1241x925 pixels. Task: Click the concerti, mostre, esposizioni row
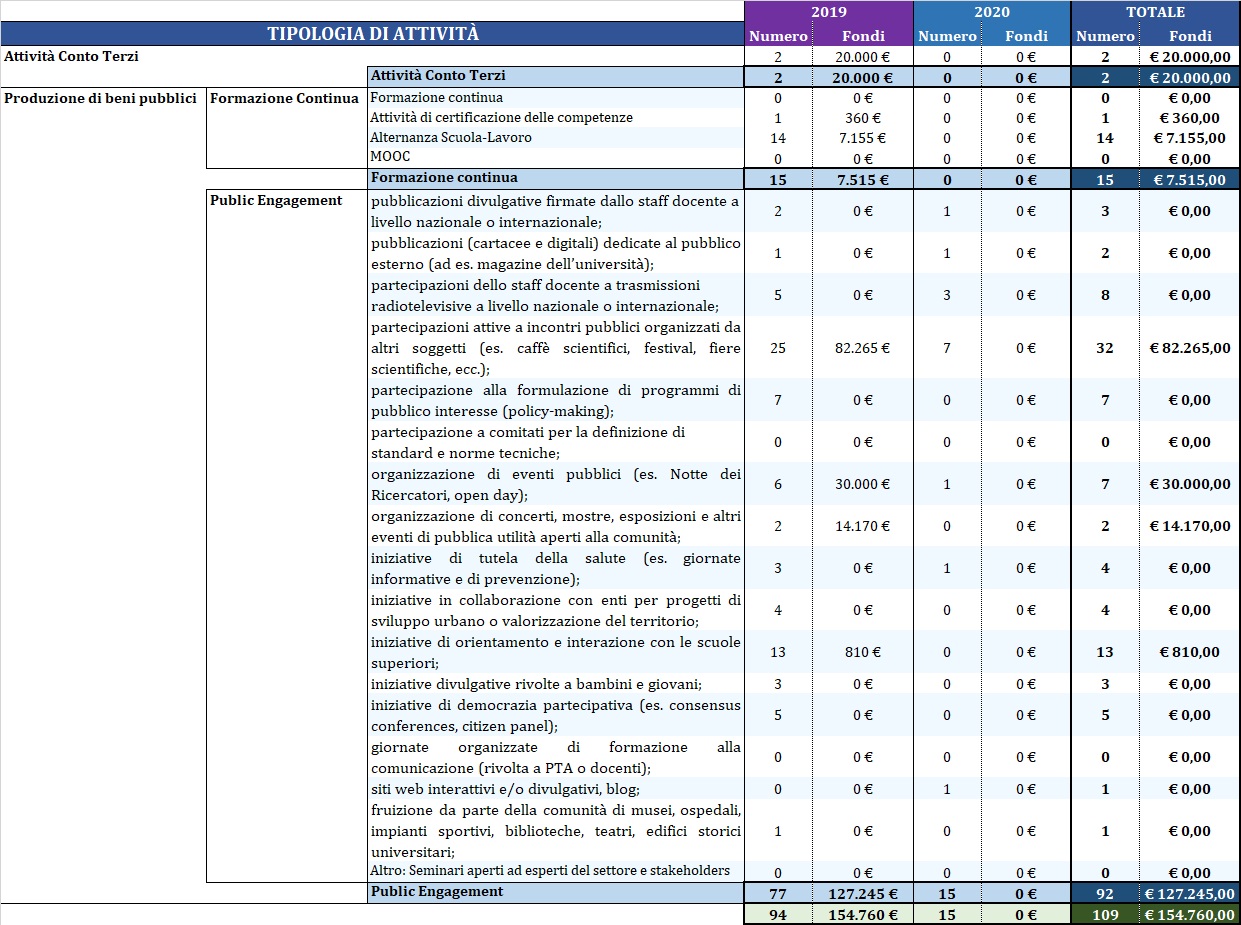tap(555, 526)
